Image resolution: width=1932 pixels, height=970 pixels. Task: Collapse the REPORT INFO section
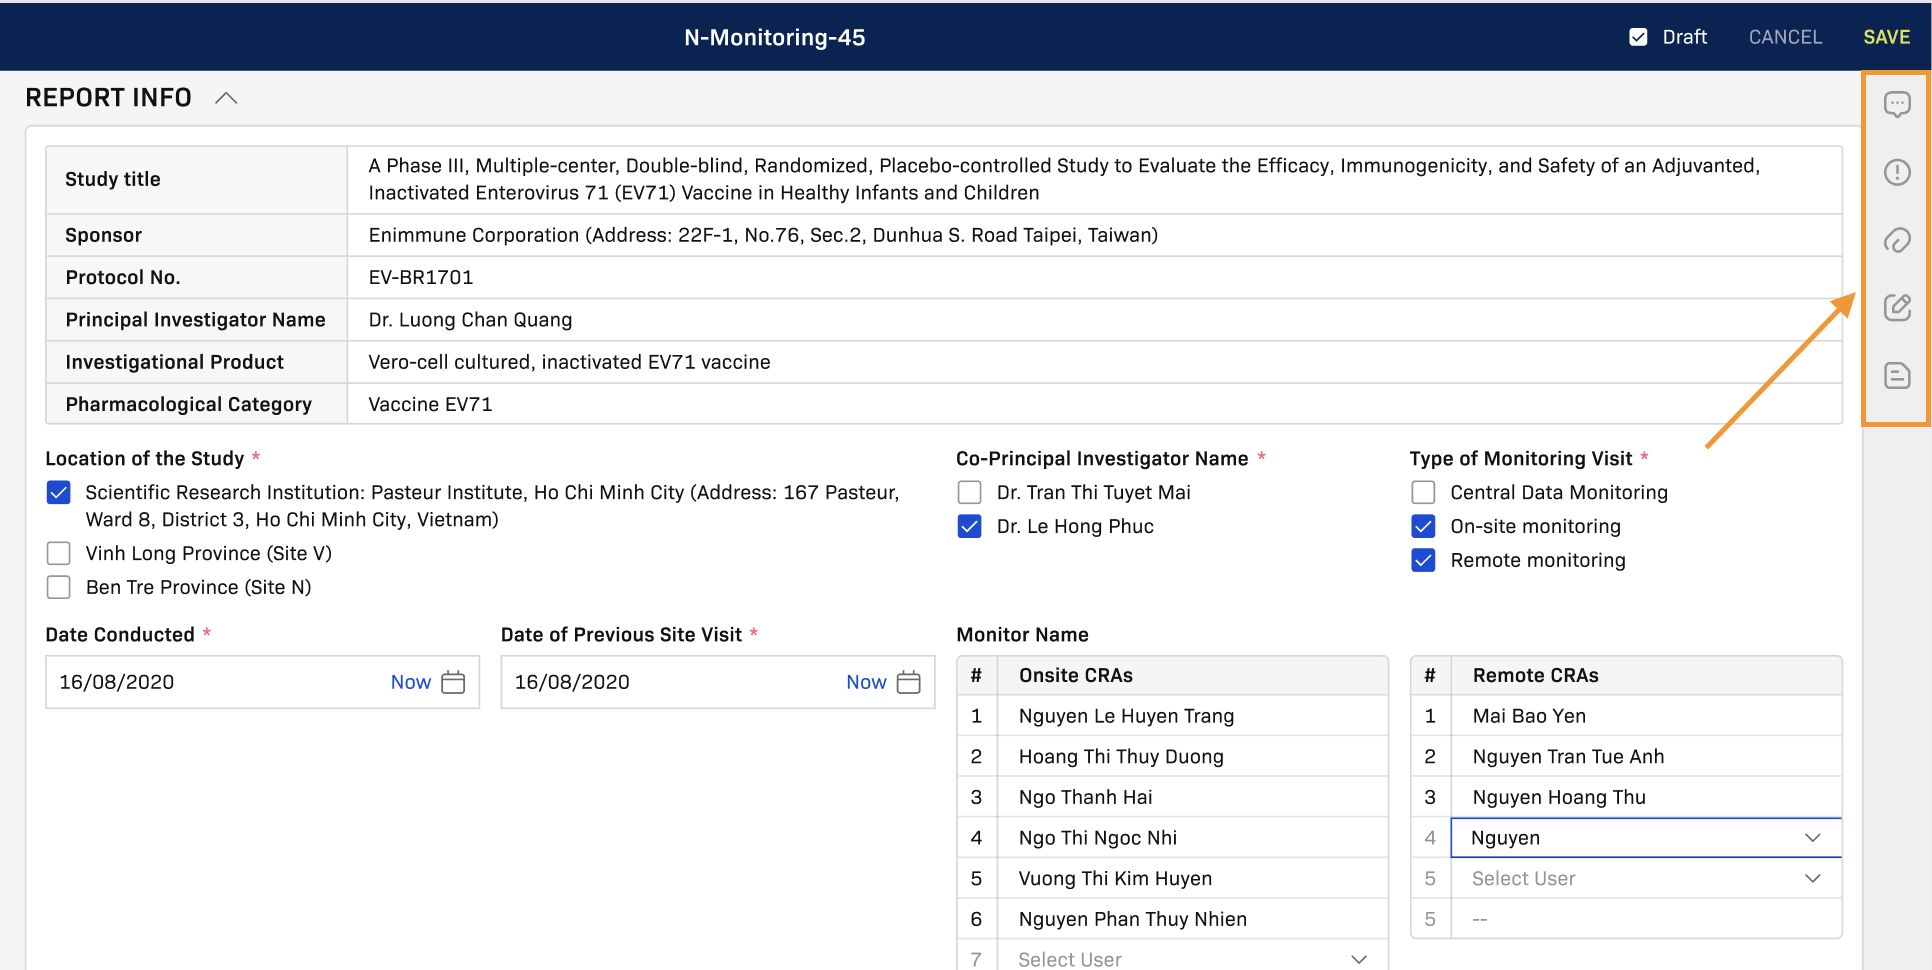pyautogui.click(x=226, y=98)
